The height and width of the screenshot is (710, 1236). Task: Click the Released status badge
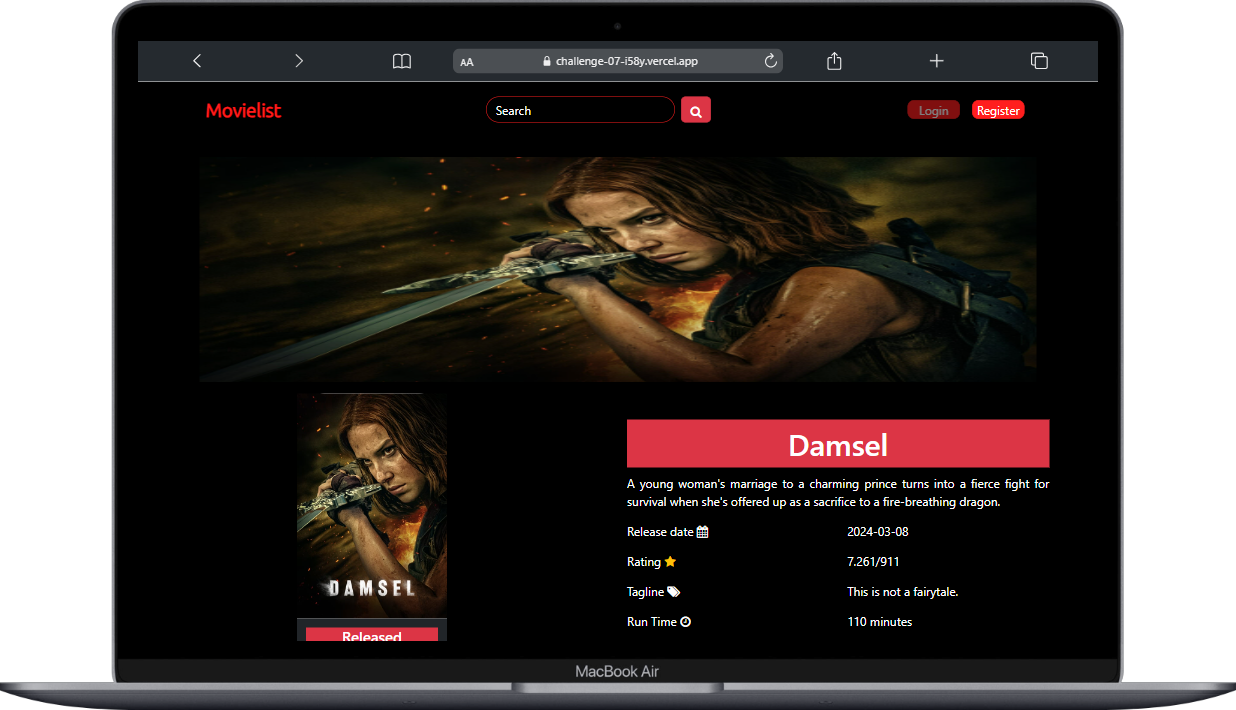coord(372,635)
